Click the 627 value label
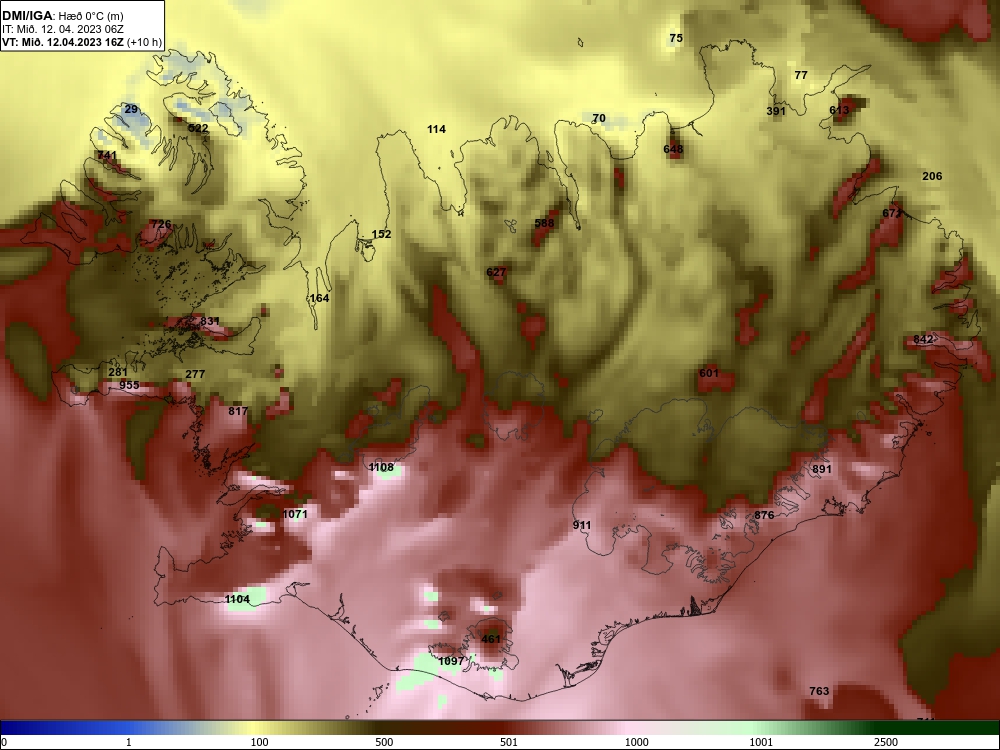This screenshot has width=1000, height=750. (496, 272)
